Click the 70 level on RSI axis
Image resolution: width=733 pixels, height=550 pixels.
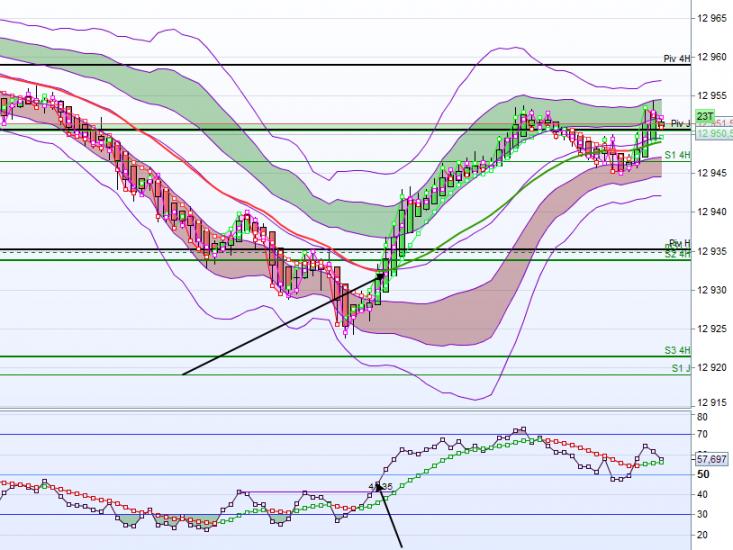[702, 434]
